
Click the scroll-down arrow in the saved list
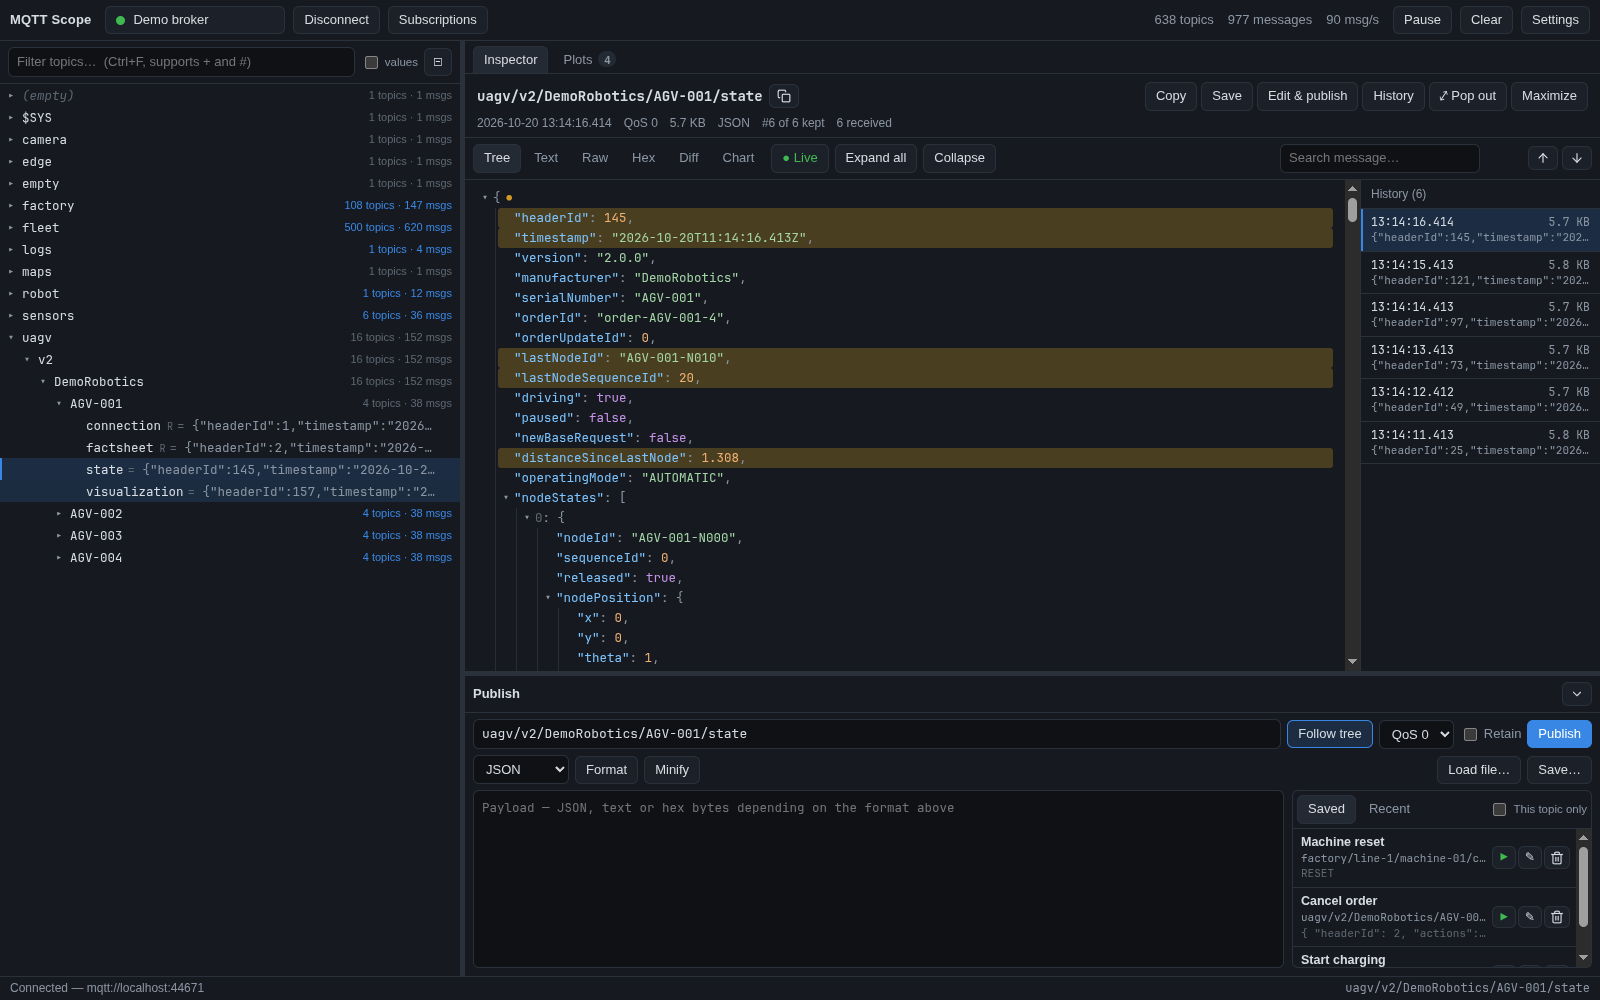click(1583, 957)
